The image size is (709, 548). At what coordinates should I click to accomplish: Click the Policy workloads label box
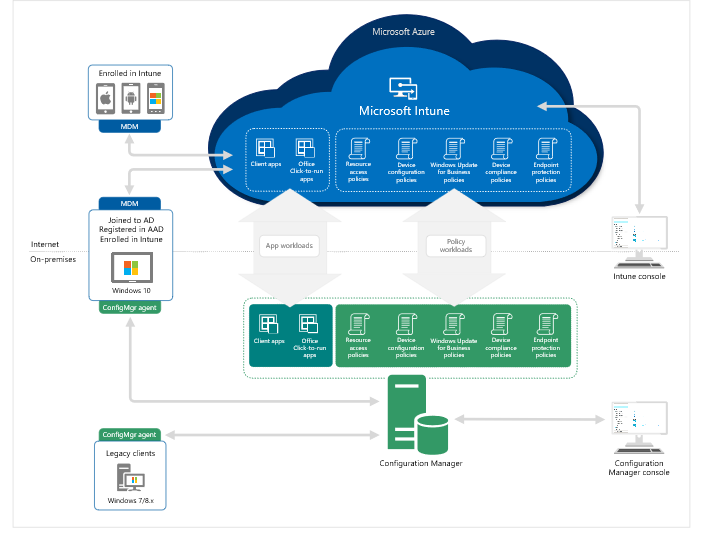[456, 246]
